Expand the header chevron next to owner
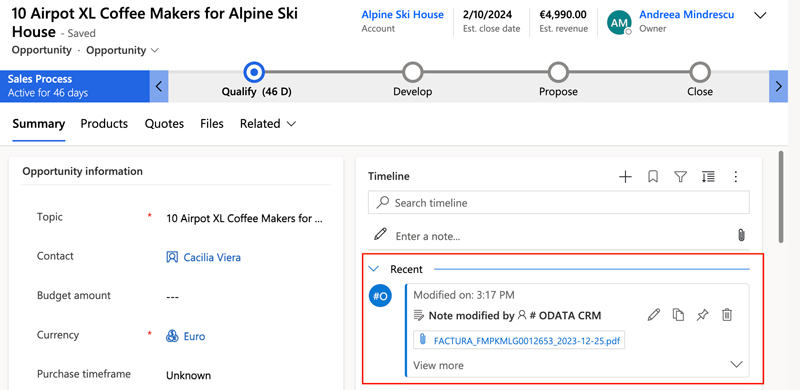 760,15
